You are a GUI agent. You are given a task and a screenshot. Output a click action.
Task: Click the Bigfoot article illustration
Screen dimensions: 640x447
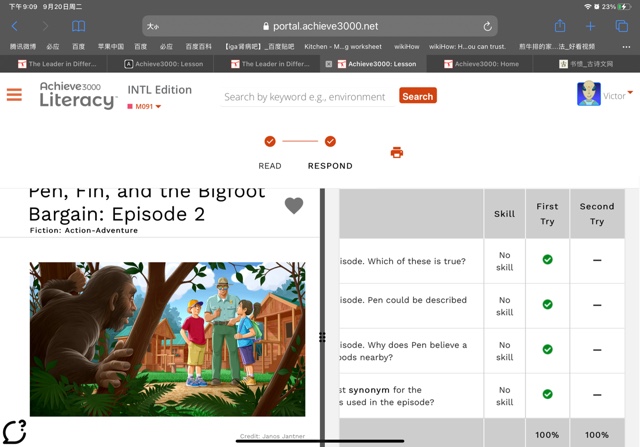click(x=167, y=339)
